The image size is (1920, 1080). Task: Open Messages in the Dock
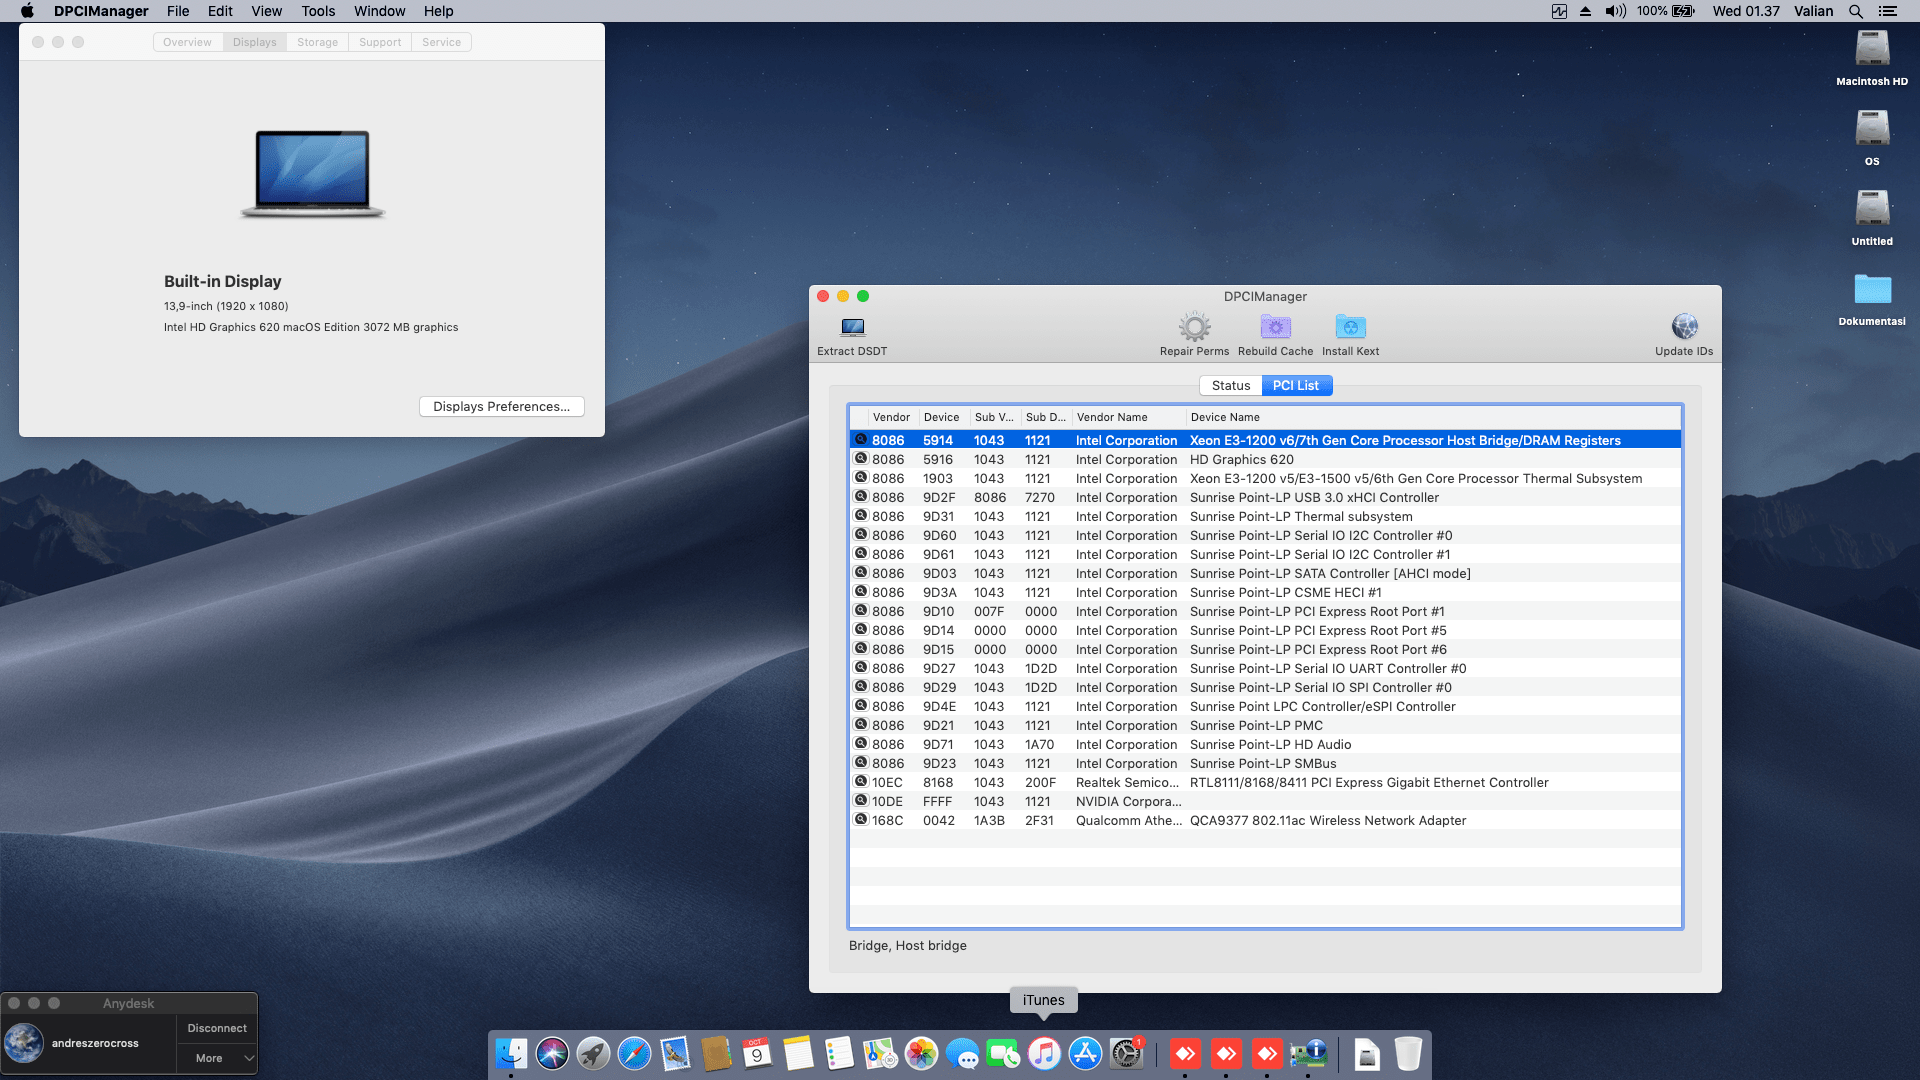point(962,1053)
